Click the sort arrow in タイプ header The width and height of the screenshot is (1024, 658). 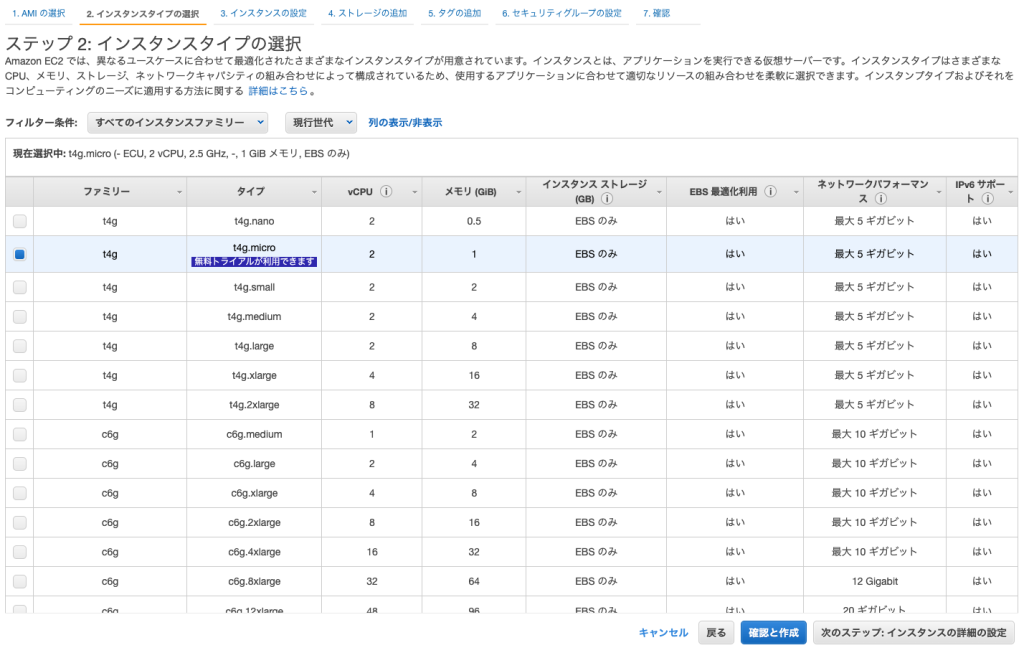pos(314,192)
